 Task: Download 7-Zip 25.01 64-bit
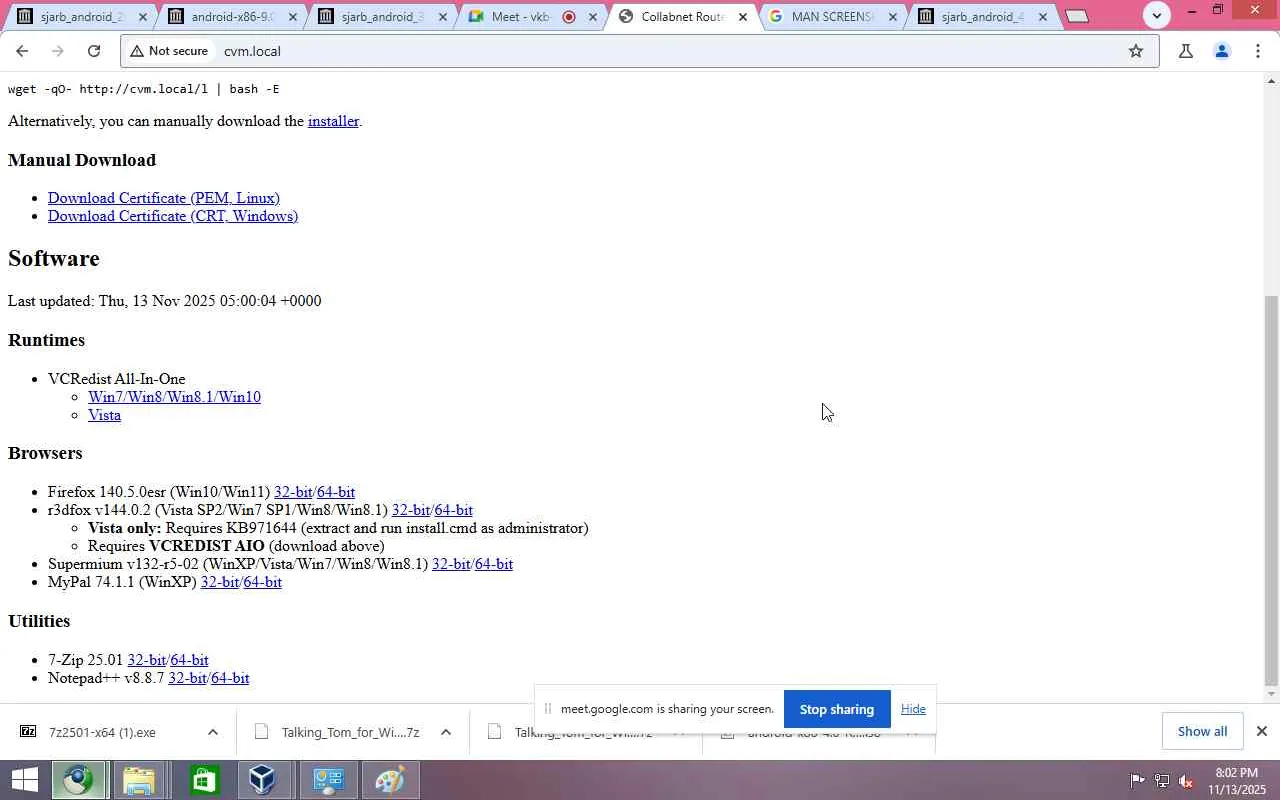click(190, 660)
